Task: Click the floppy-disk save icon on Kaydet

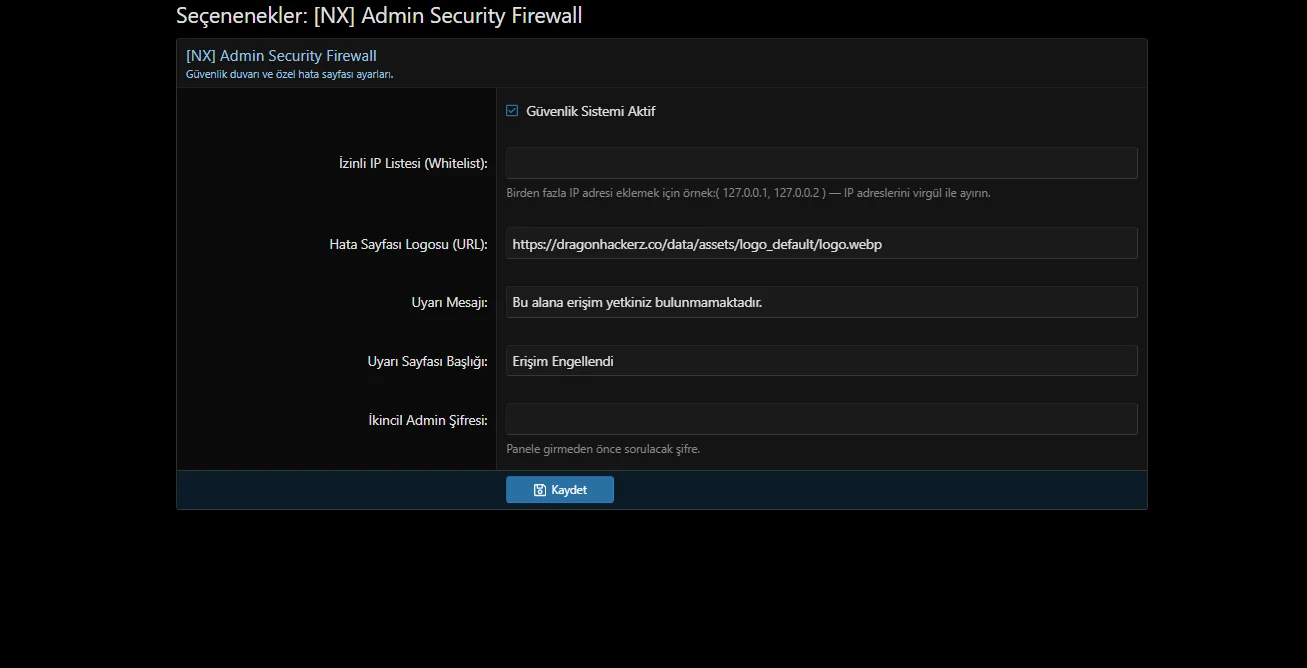Action: tap(540, 490)
